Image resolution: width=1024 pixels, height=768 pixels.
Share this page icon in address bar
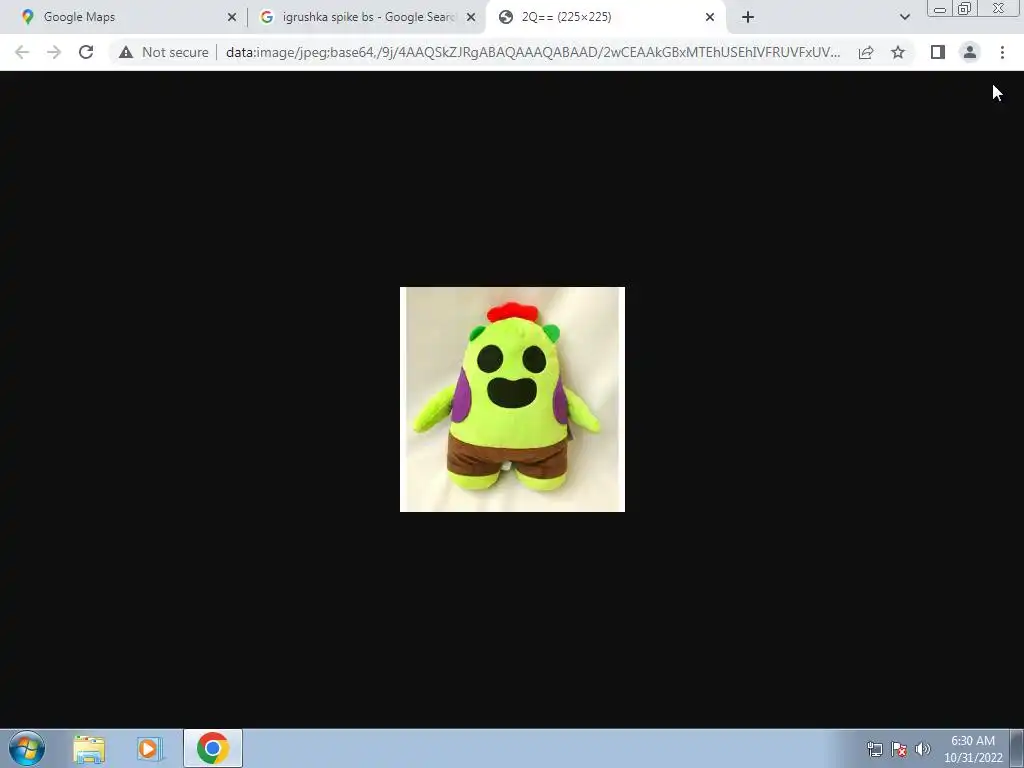tap(866, 52)
